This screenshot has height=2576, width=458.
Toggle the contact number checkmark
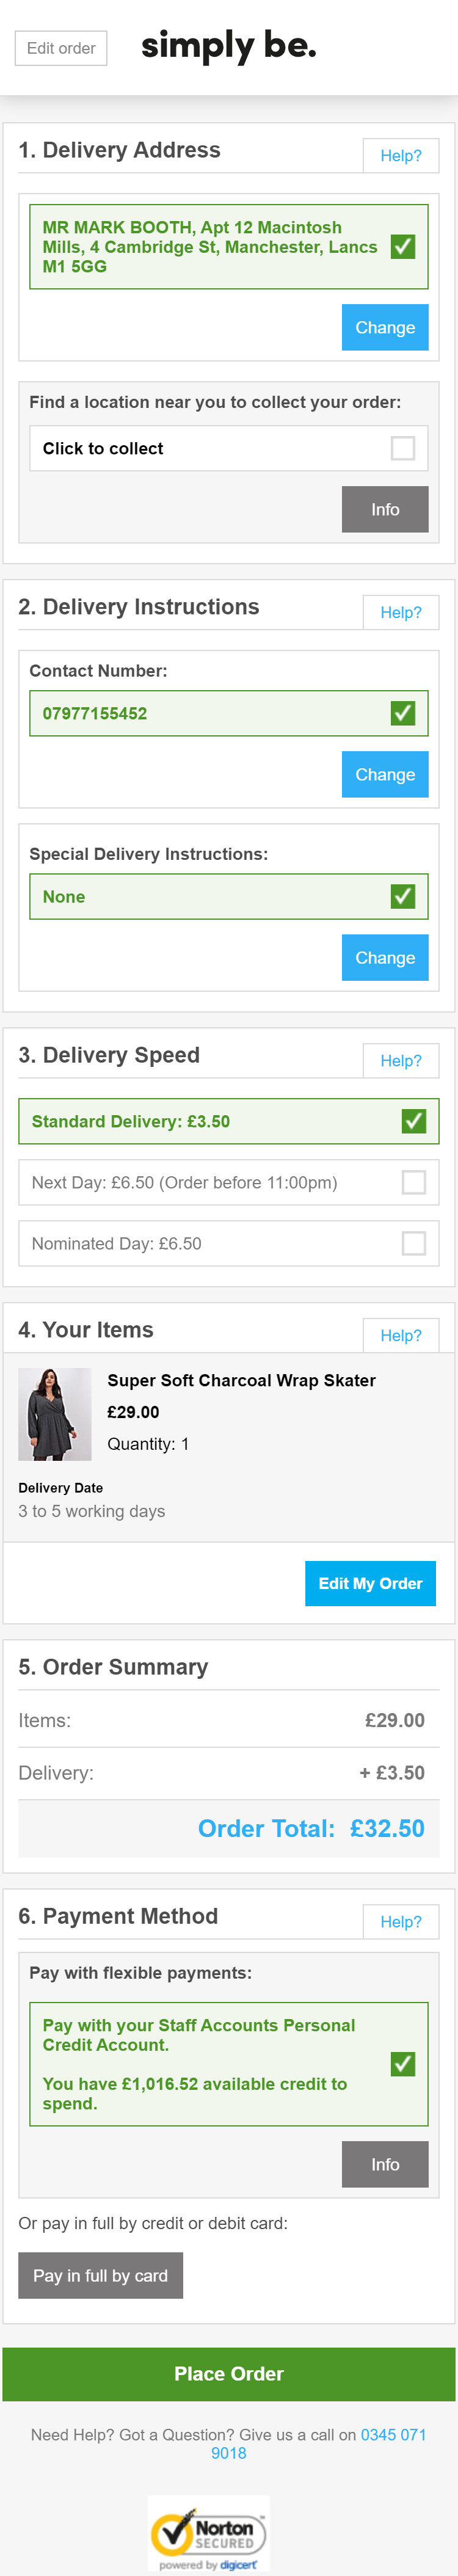pyautogui.click(x=402, y=713)
